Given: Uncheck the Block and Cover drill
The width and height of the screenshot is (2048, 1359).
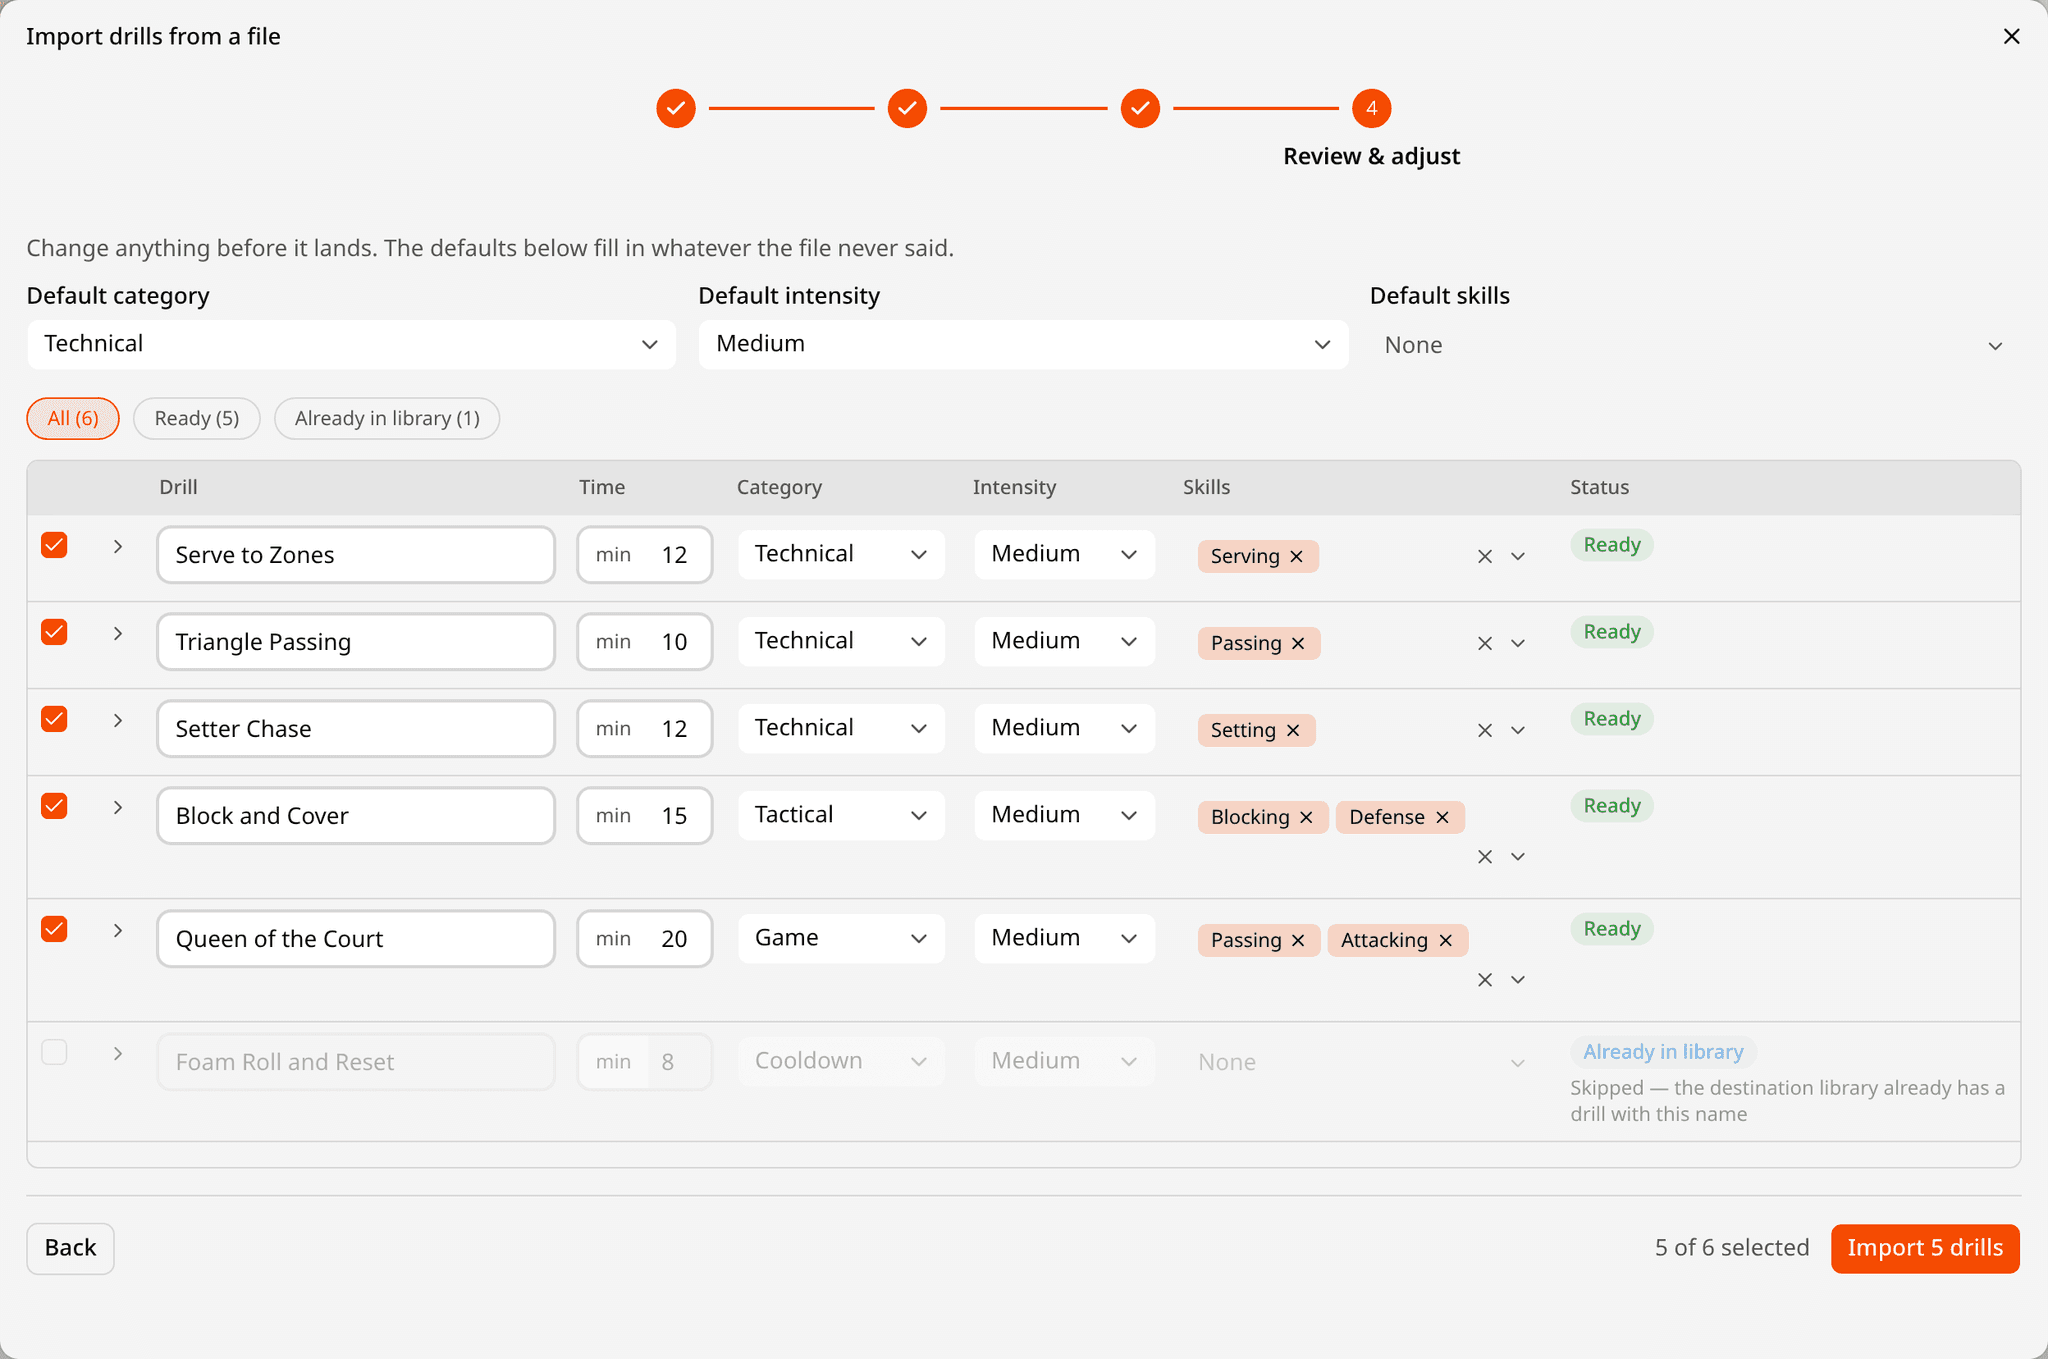Looking at the screenshot, I should [x=54, y=806].
